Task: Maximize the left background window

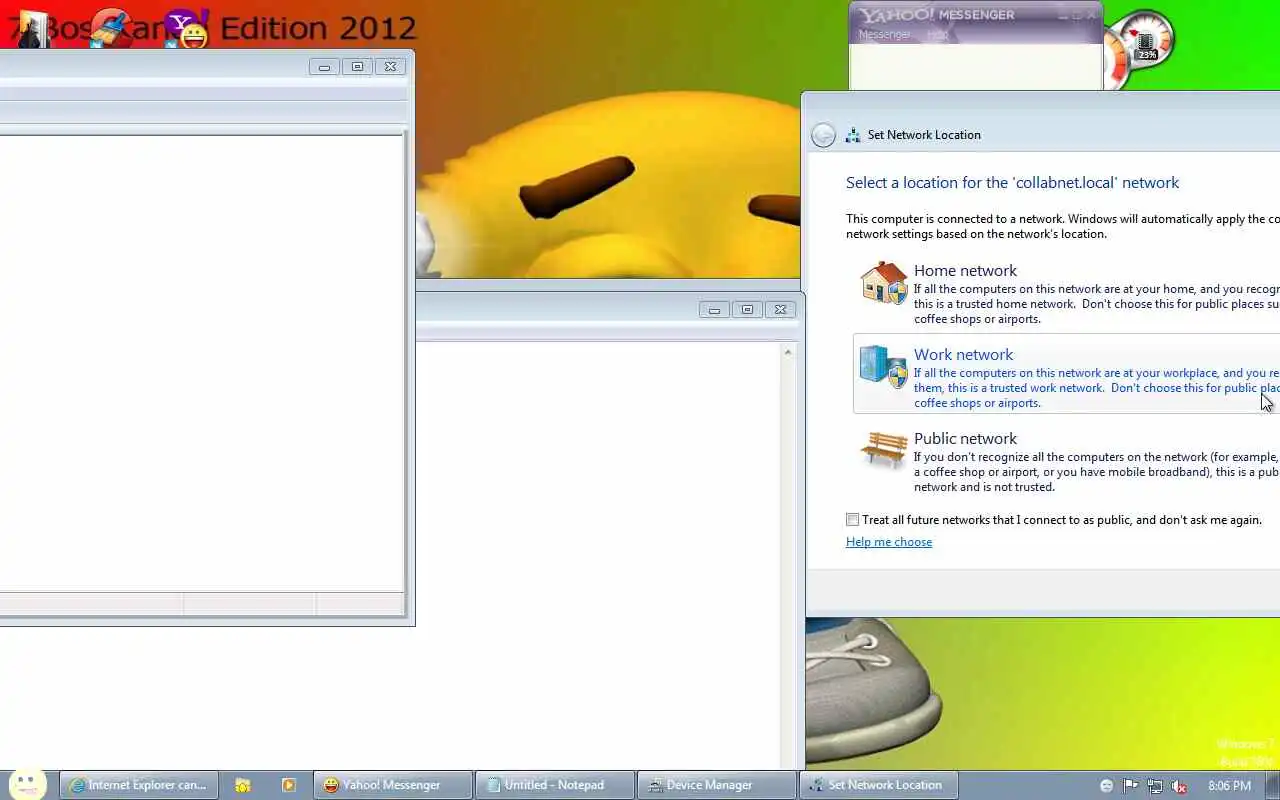Action: click(357, 67)
